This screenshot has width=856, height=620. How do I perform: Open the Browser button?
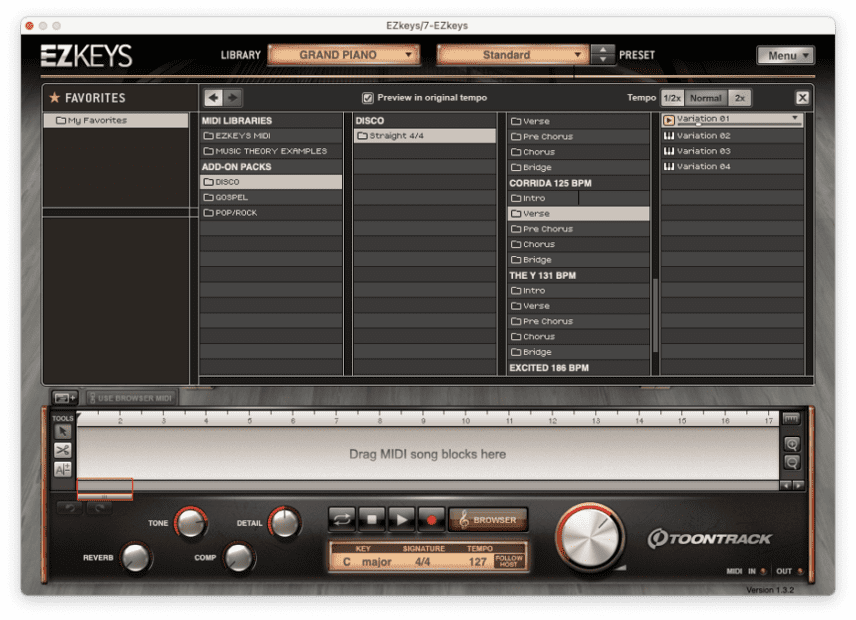click(x=488, y=520)
